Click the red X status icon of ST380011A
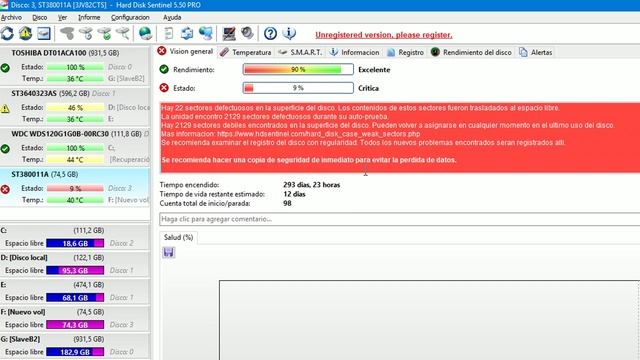The height and width of the screenshot is (360, 640). click(5, 189)
